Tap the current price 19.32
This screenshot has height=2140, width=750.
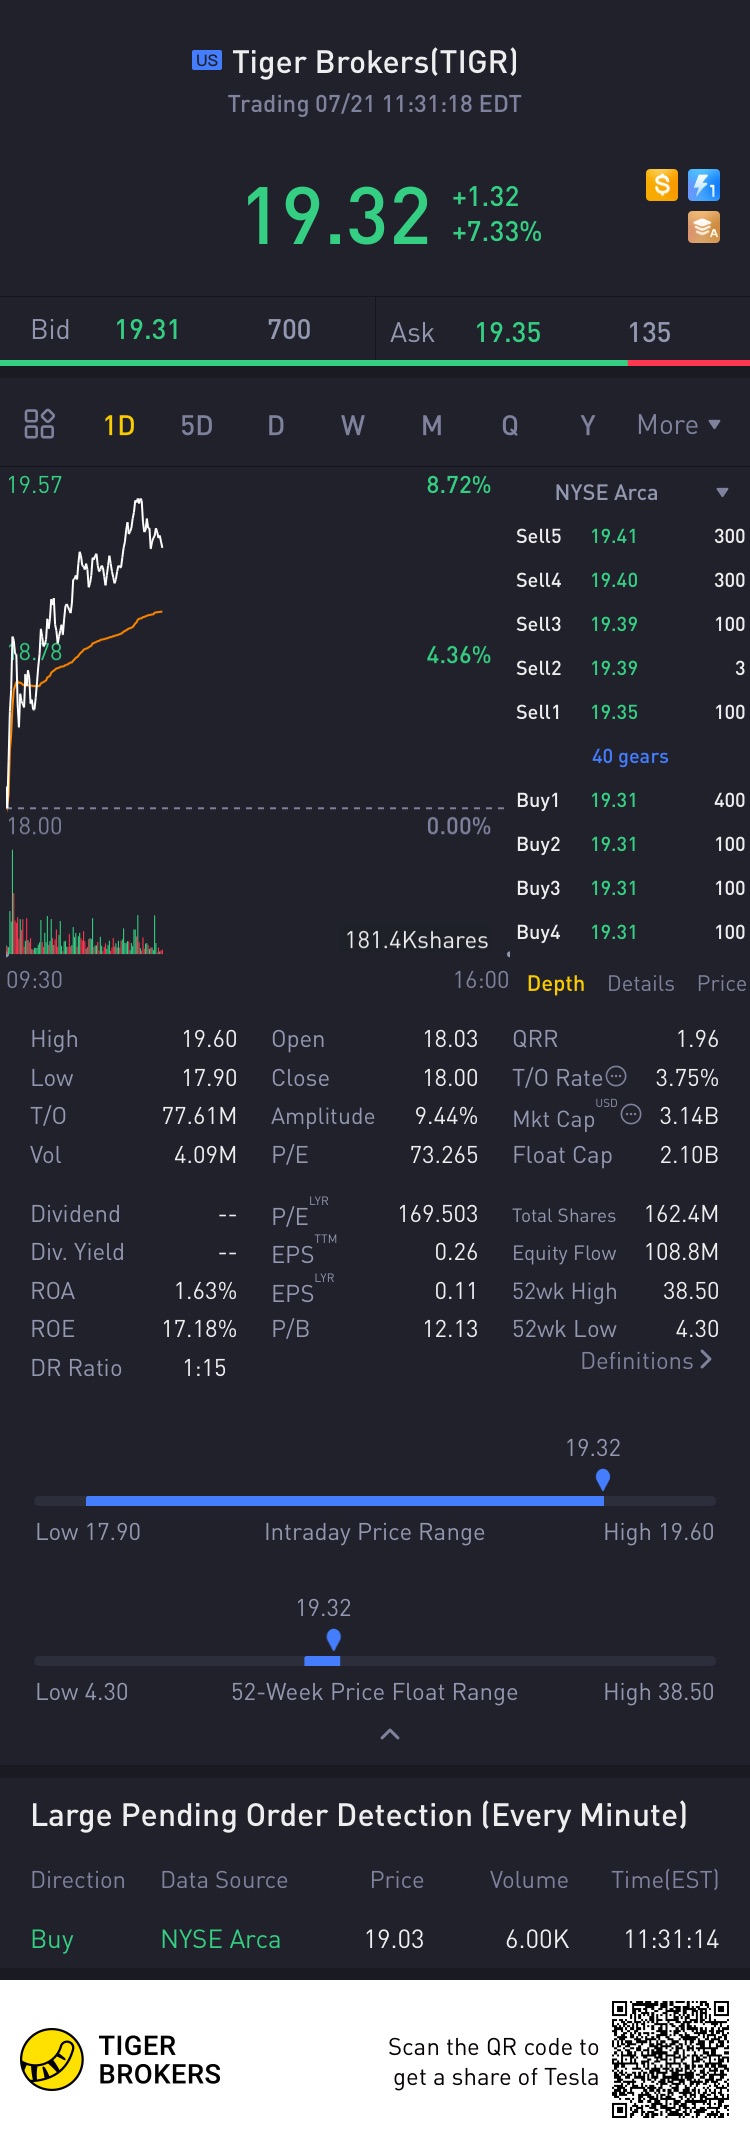[337, 216]
